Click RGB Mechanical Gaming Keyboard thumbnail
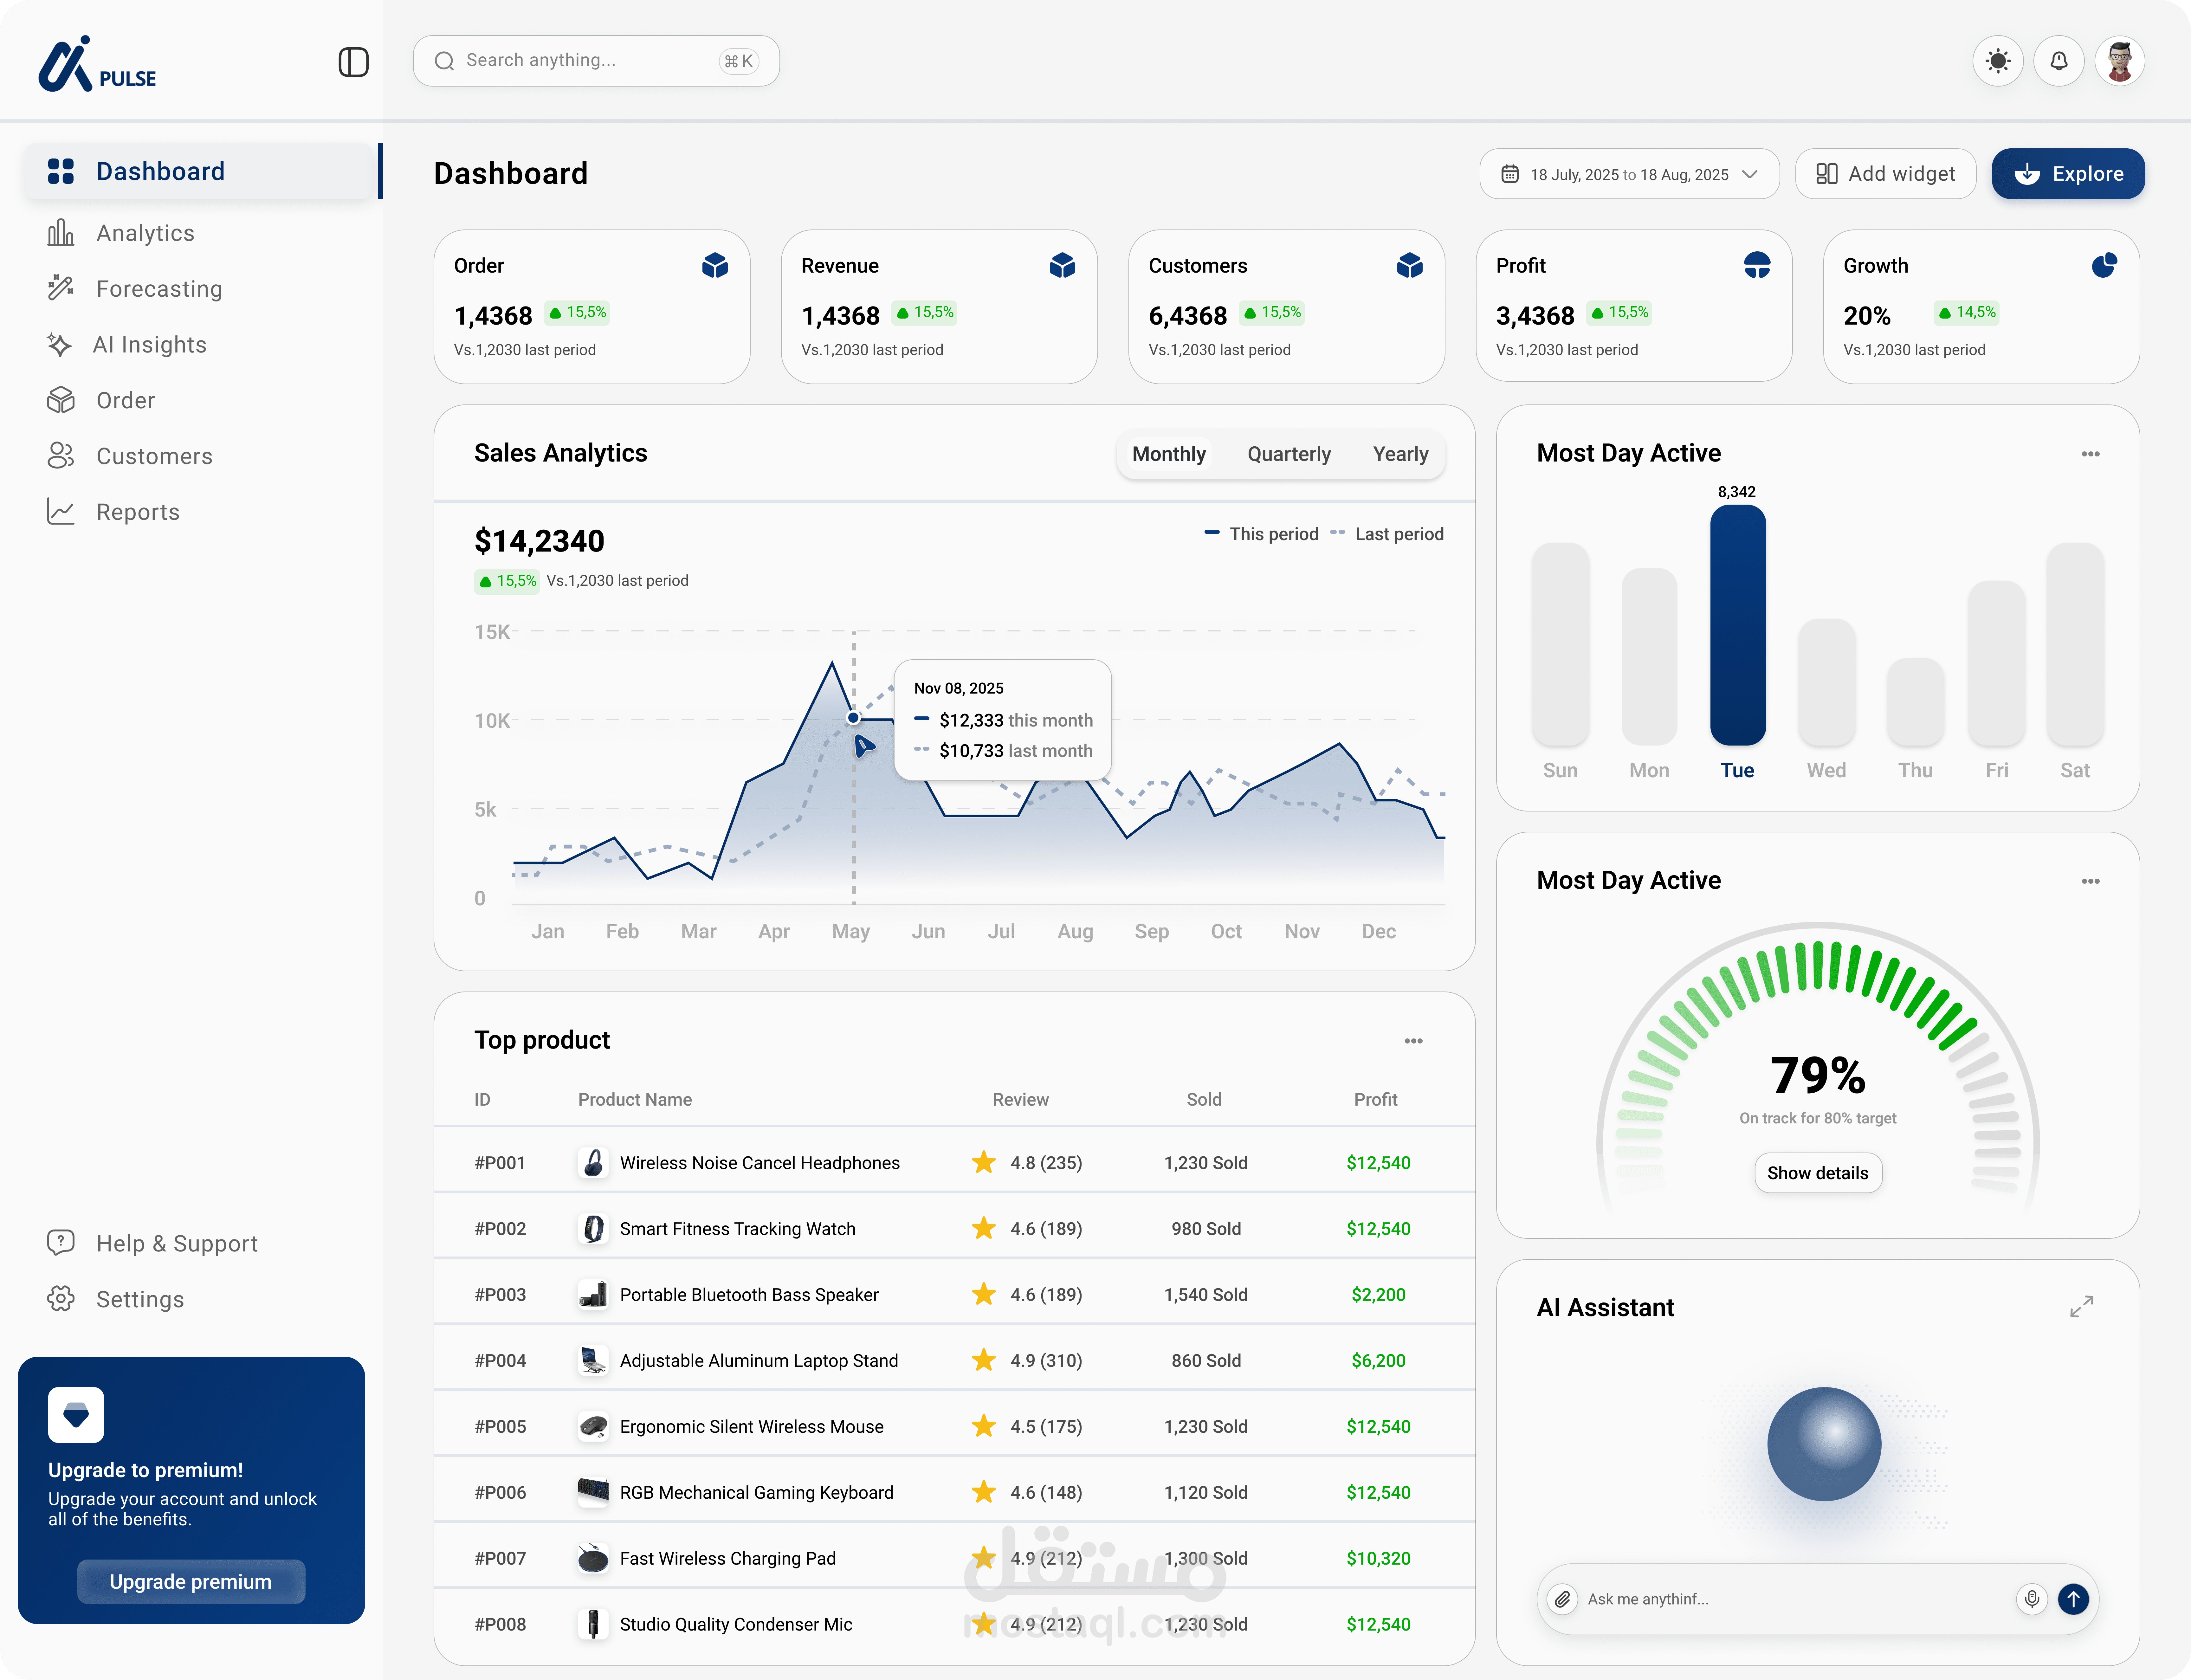 click(x=593, y=1492)
